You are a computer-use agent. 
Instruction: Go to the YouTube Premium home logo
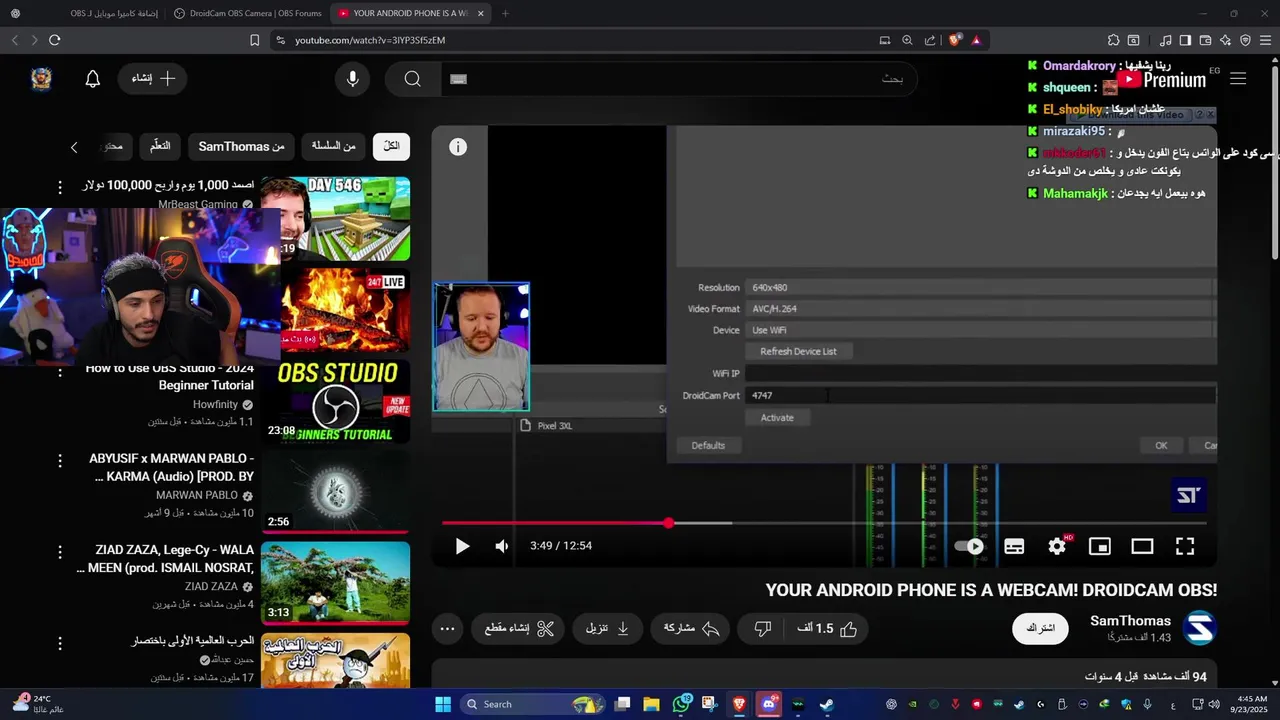tap(1162, 80)
